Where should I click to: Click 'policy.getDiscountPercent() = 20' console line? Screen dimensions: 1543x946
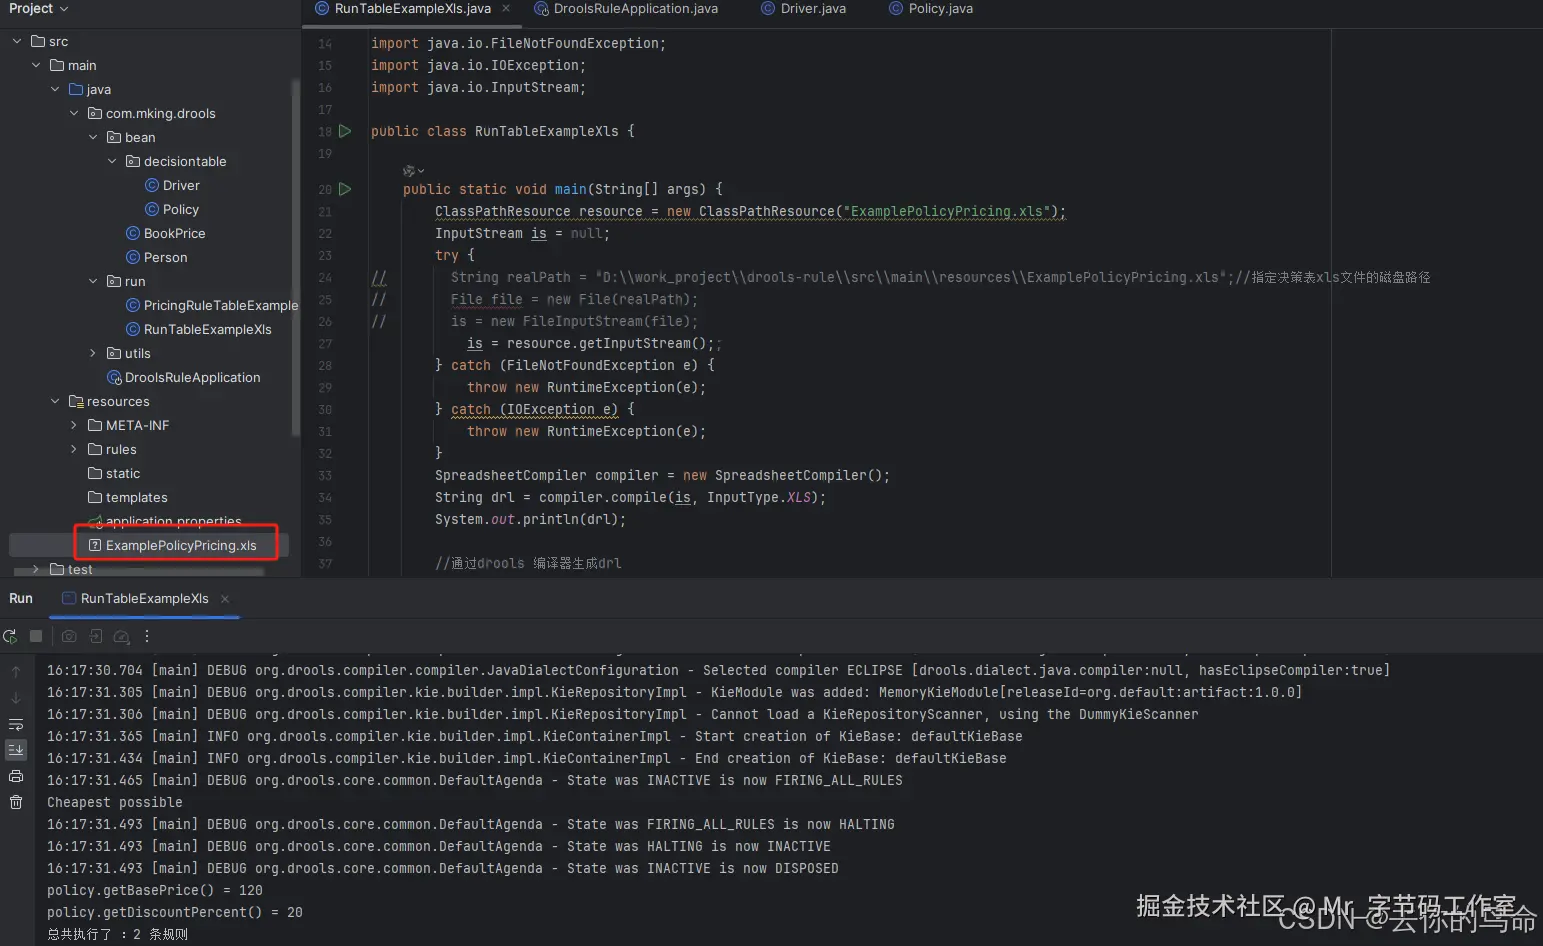click(175, 912)
